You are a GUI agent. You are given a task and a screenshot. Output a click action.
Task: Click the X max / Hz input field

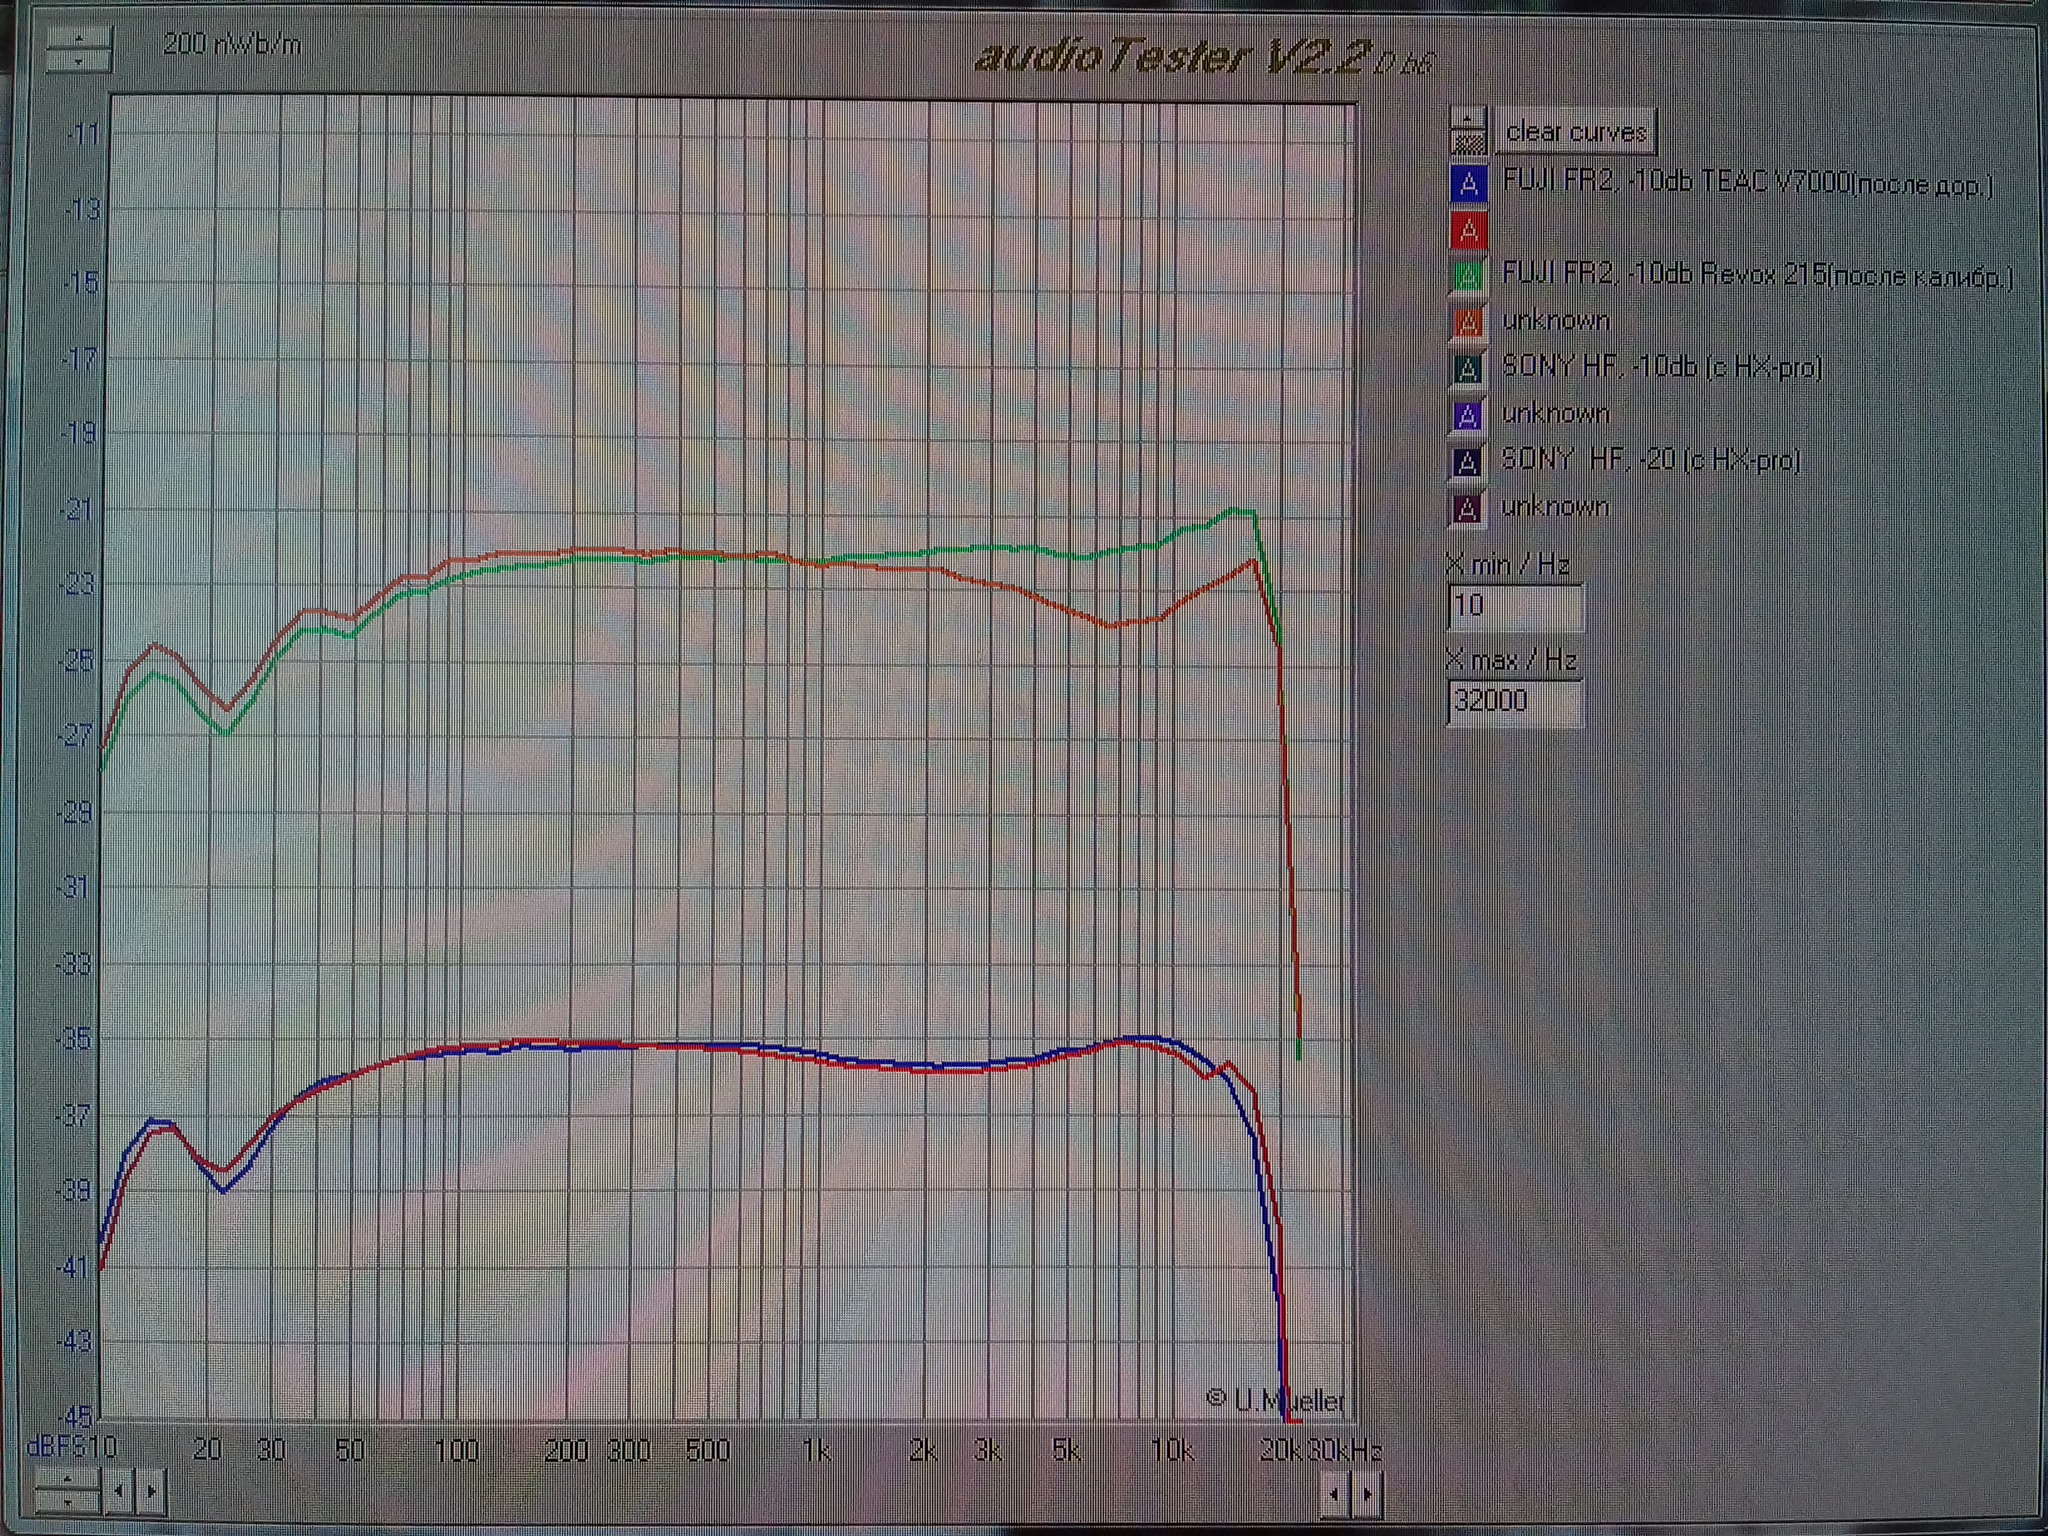coord(1514,701)
